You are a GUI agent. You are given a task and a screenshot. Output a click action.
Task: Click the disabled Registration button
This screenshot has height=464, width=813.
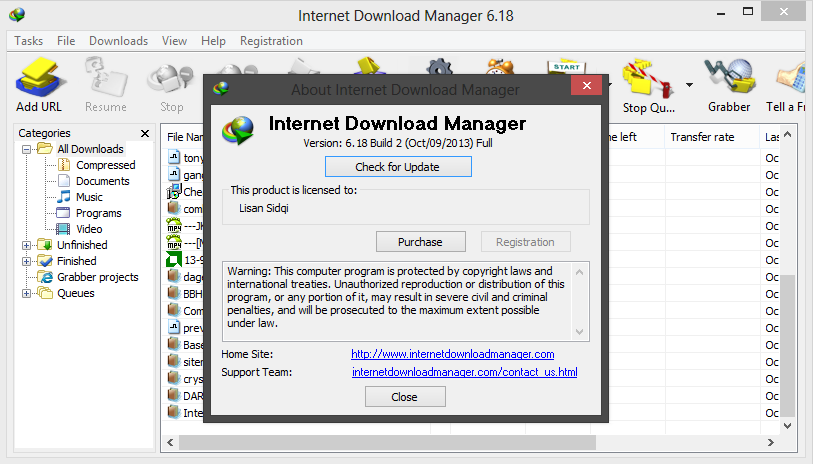pyautogui.click(x=525, y=242)
